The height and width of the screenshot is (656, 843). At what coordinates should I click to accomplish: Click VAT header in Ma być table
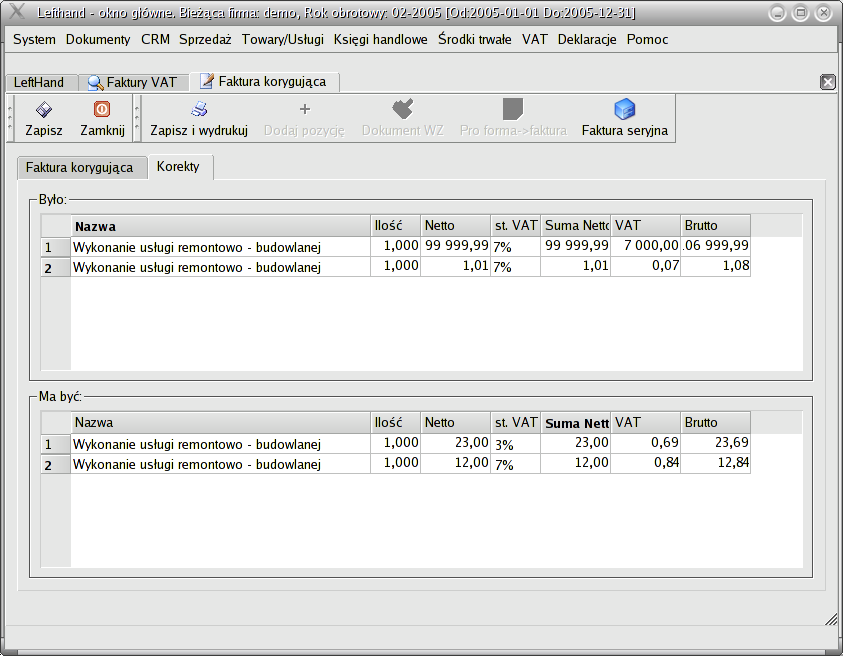(x=646, y=423)
